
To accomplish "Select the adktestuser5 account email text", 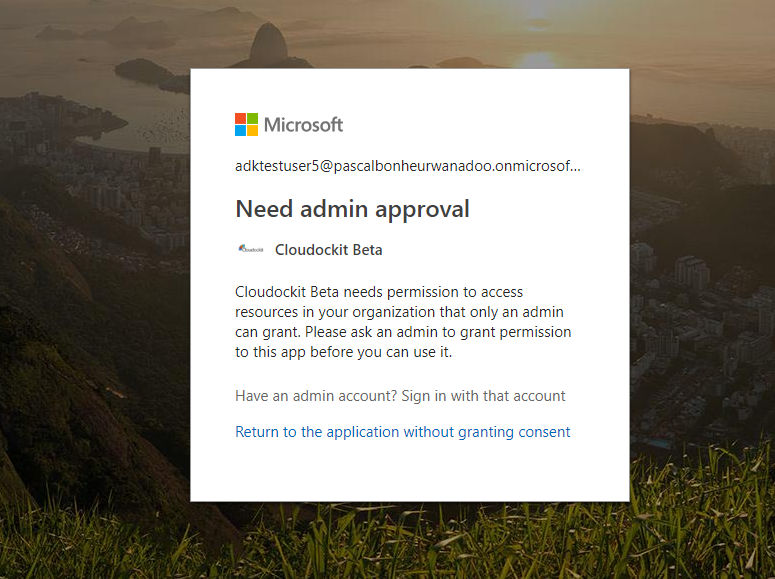I will pyautogui.click(x=408, y=166).
